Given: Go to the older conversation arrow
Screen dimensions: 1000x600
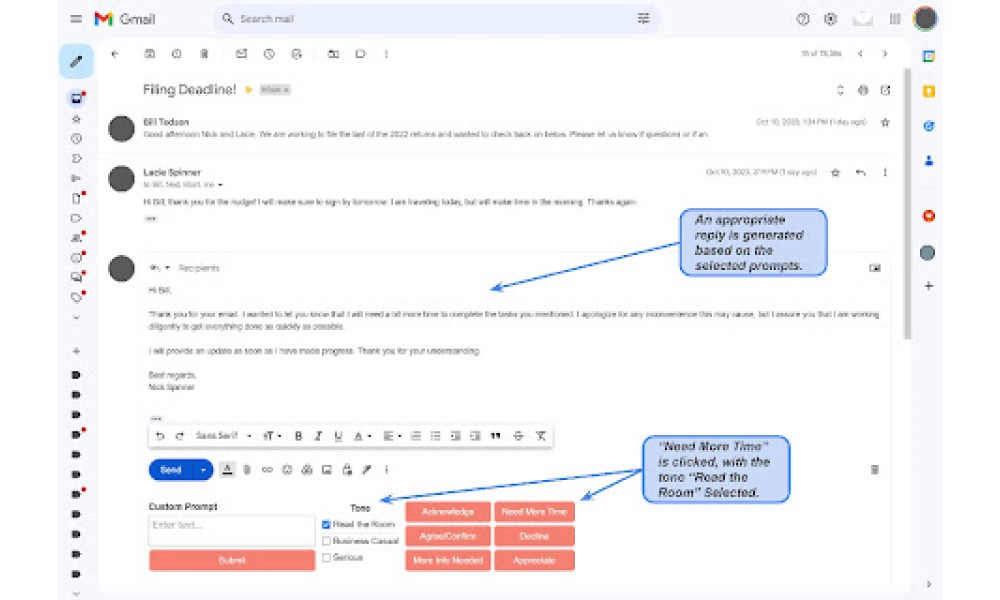Looking at the screenshot, I should 885,54.
